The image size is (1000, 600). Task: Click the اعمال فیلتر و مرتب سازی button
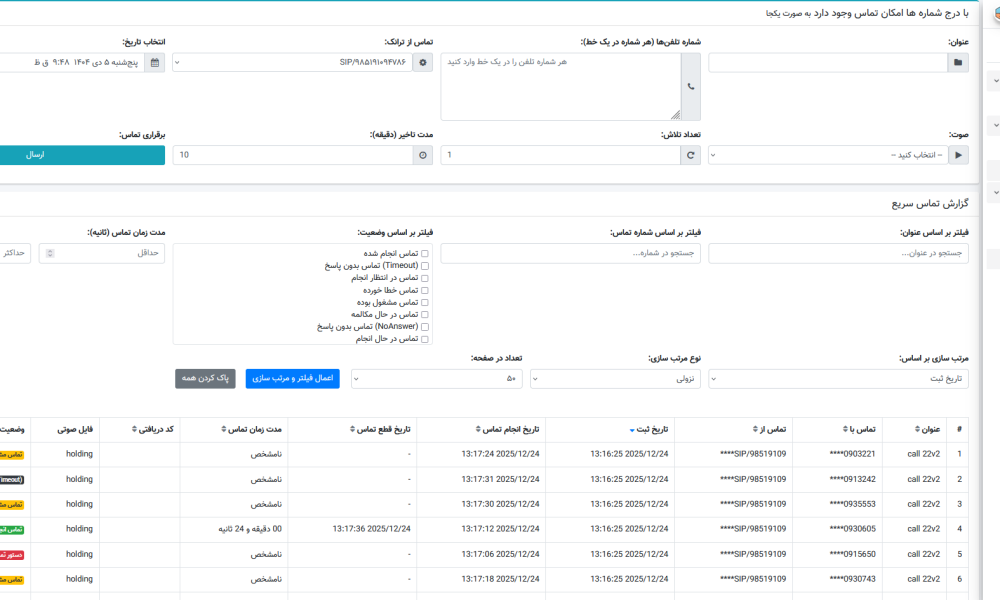(x=292, y=379)
